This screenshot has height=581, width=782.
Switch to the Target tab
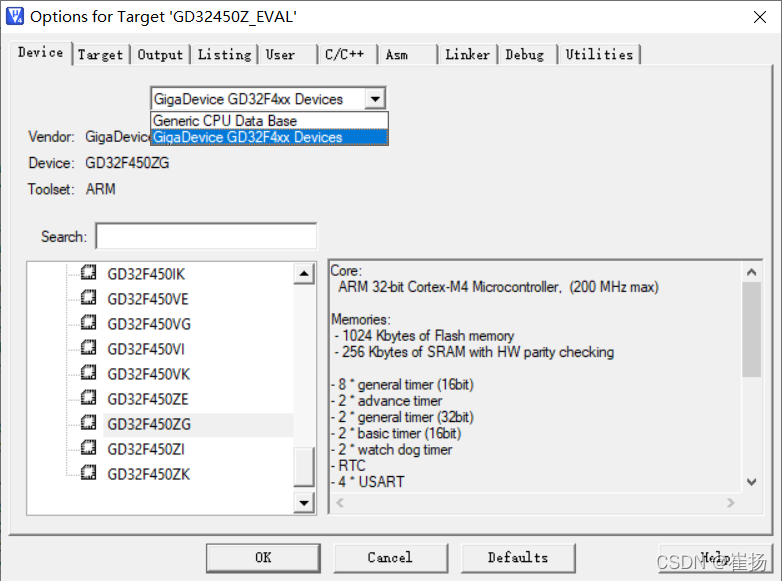100,54
